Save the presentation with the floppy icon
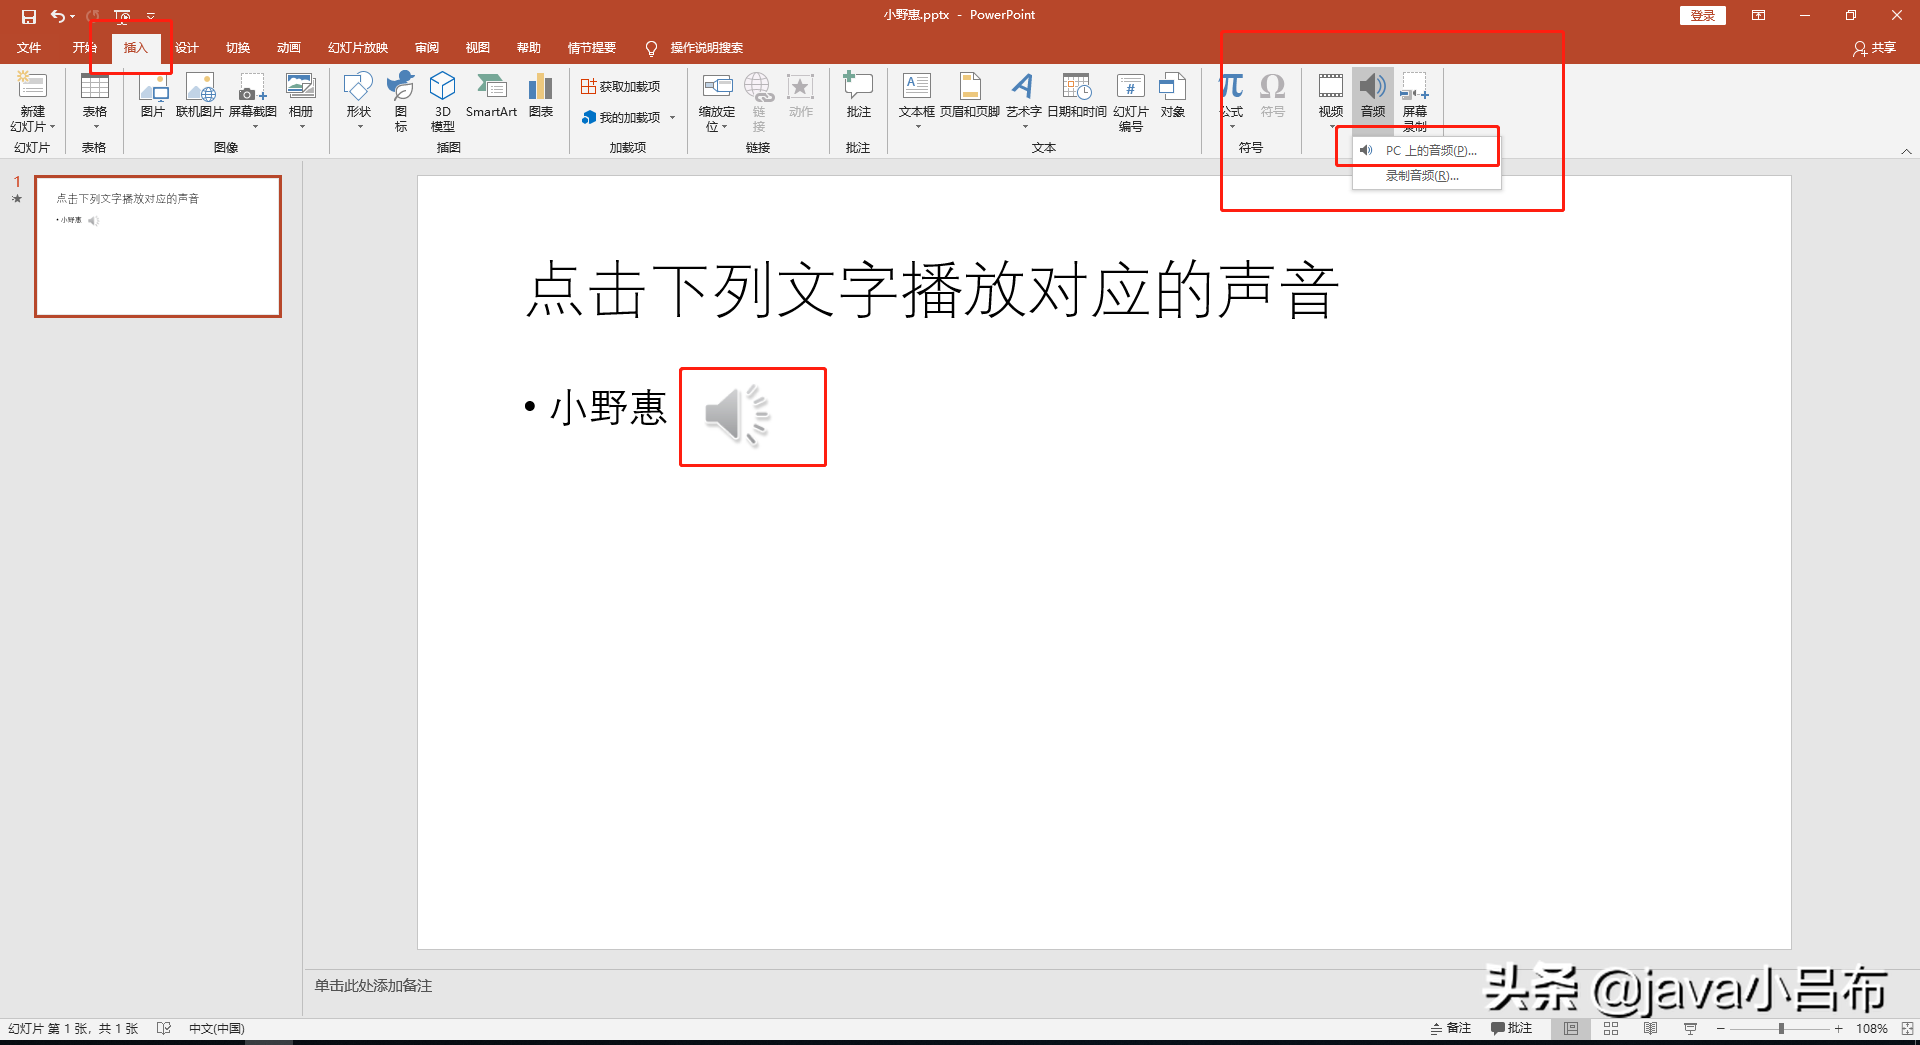Image resolution: width=1920 pixels, height=1045 pixels. pyautogui.click(x=29, y=16)
